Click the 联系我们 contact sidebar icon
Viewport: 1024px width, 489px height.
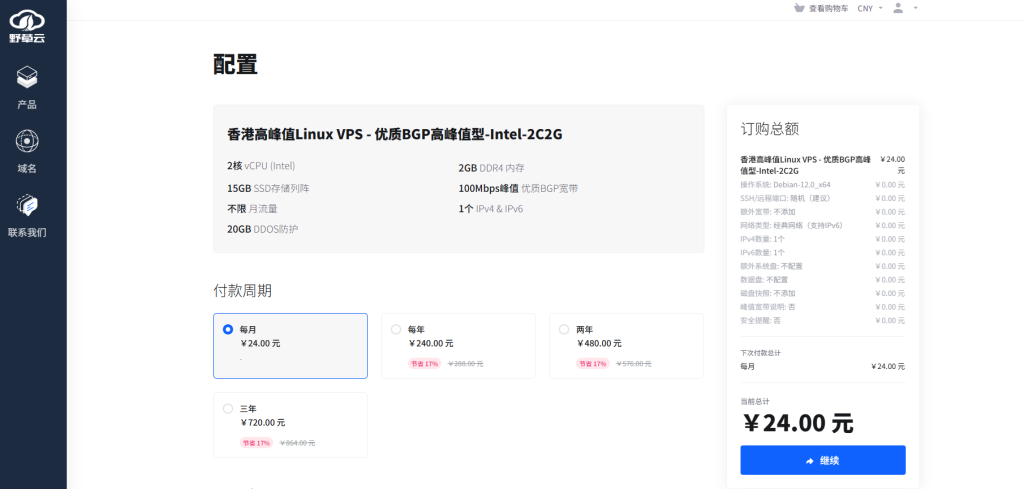pyautogui.click(x=27, y=205)
